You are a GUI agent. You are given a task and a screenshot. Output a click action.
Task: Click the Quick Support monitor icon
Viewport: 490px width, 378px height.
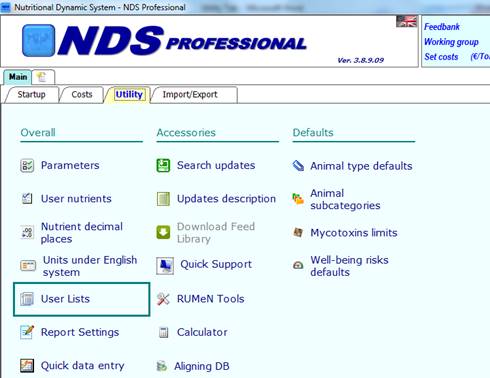[165, 265]
